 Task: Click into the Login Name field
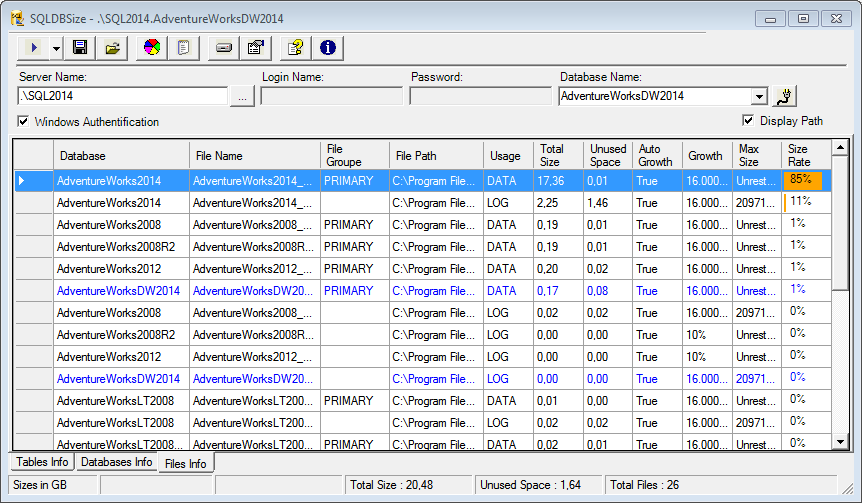click(x=331, y=96)
